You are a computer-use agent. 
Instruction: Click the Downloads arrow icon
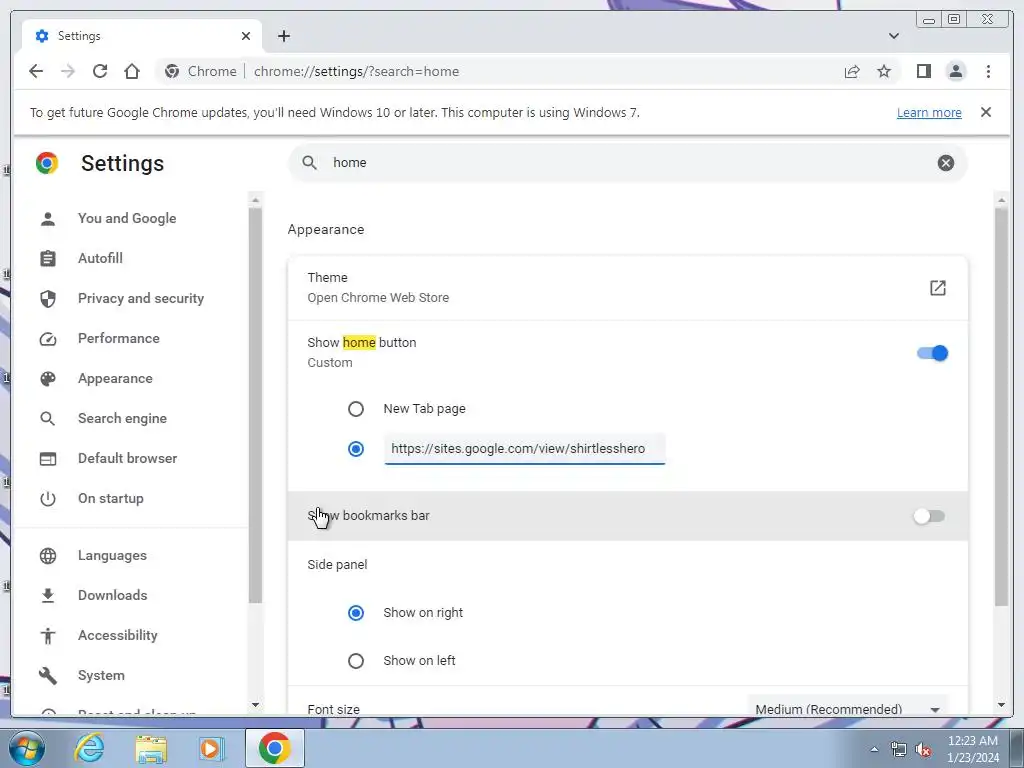pos(48,596)
